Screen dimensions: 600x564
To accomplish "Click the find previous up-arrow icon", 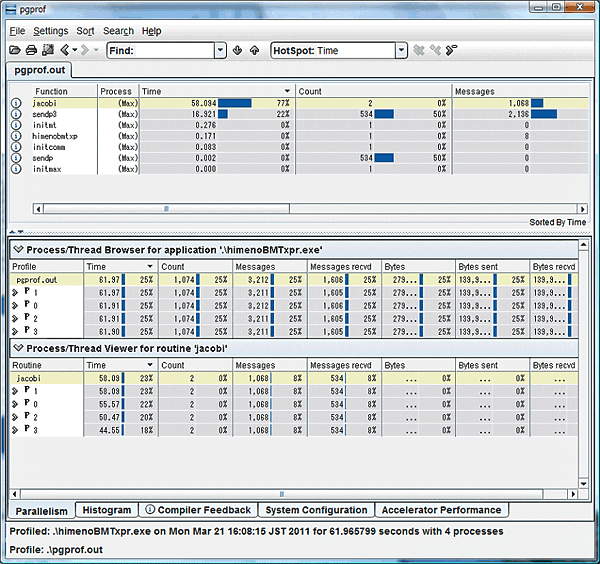I will pyautogui.click(x=255, y=50).
